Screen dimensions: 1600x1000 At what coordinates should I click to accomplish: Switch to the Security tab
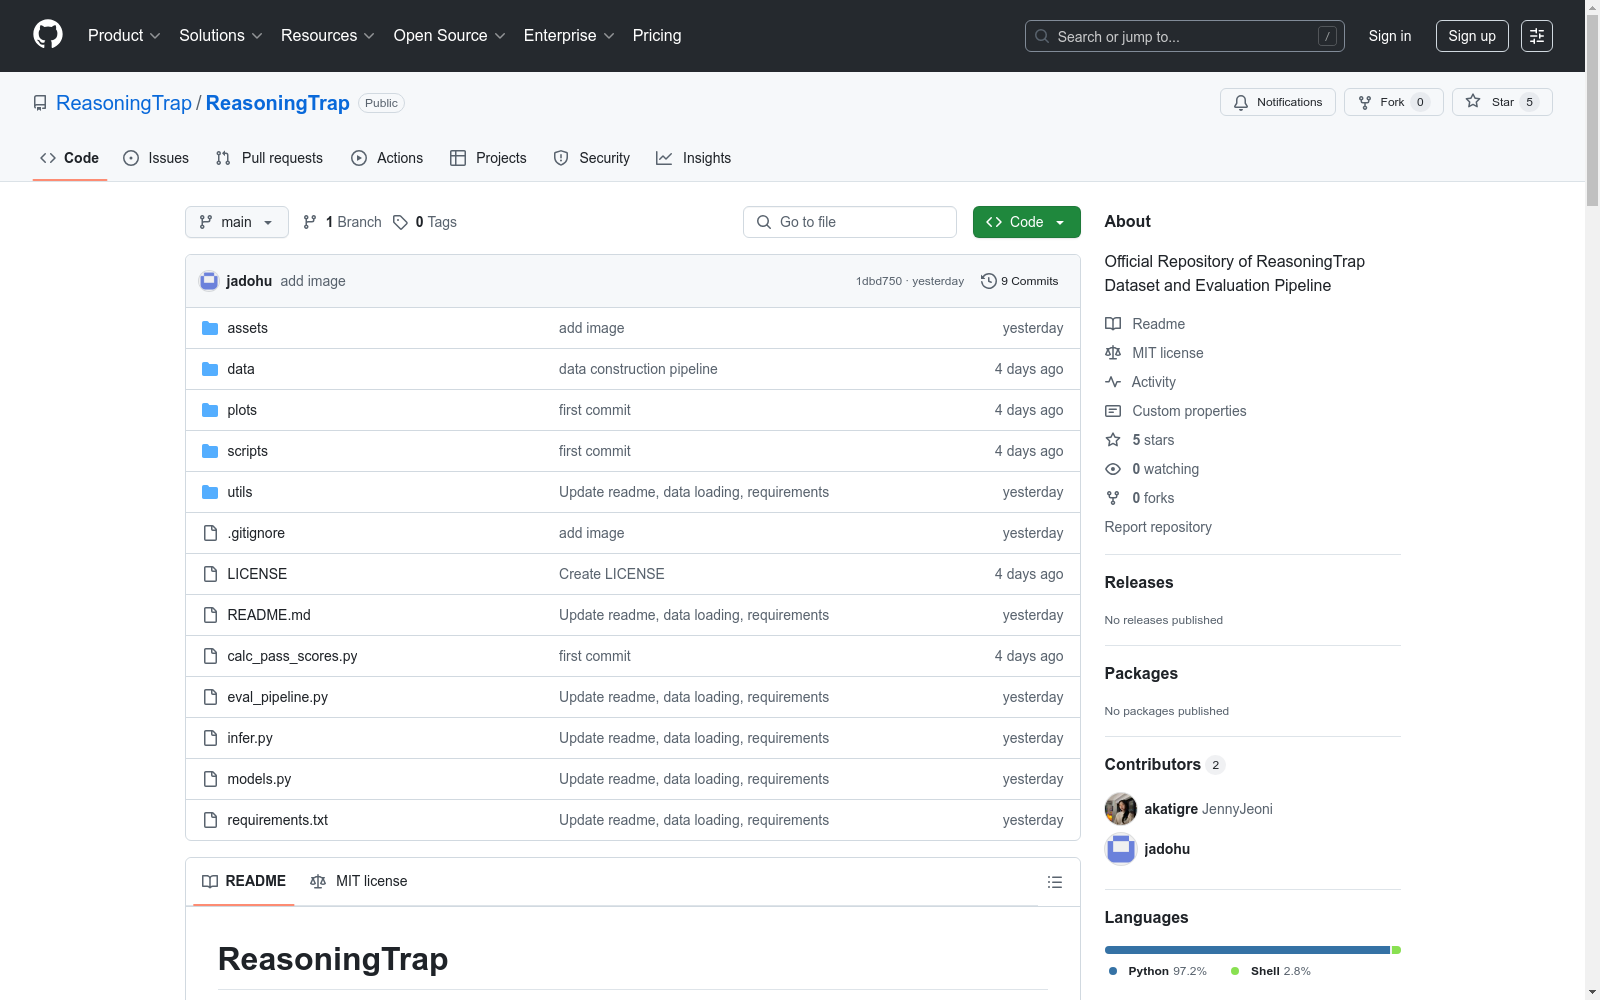[592, 158]
